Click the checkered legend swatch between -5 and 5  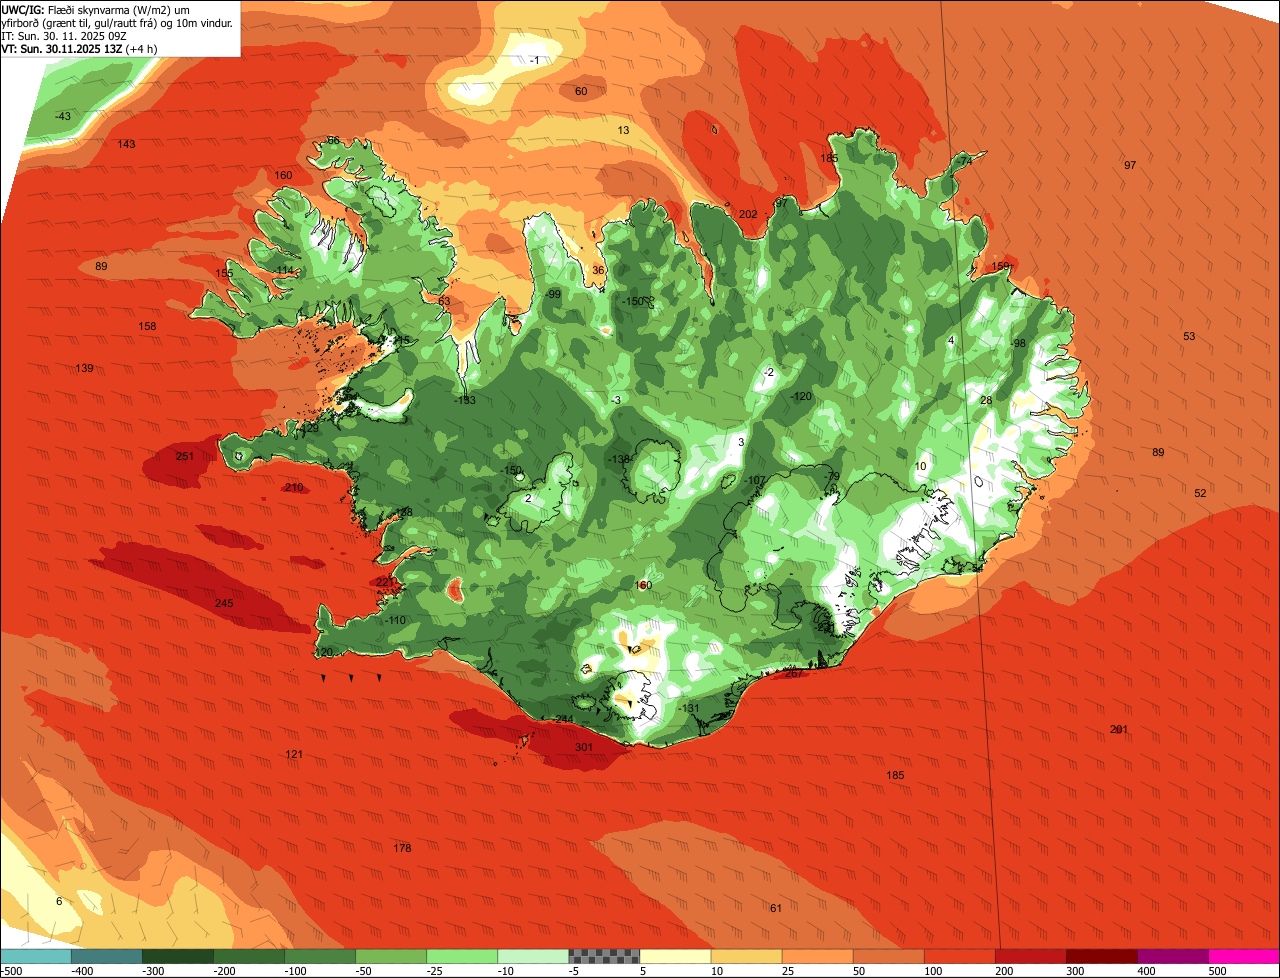pyautogui.click(x=604, y=956)
